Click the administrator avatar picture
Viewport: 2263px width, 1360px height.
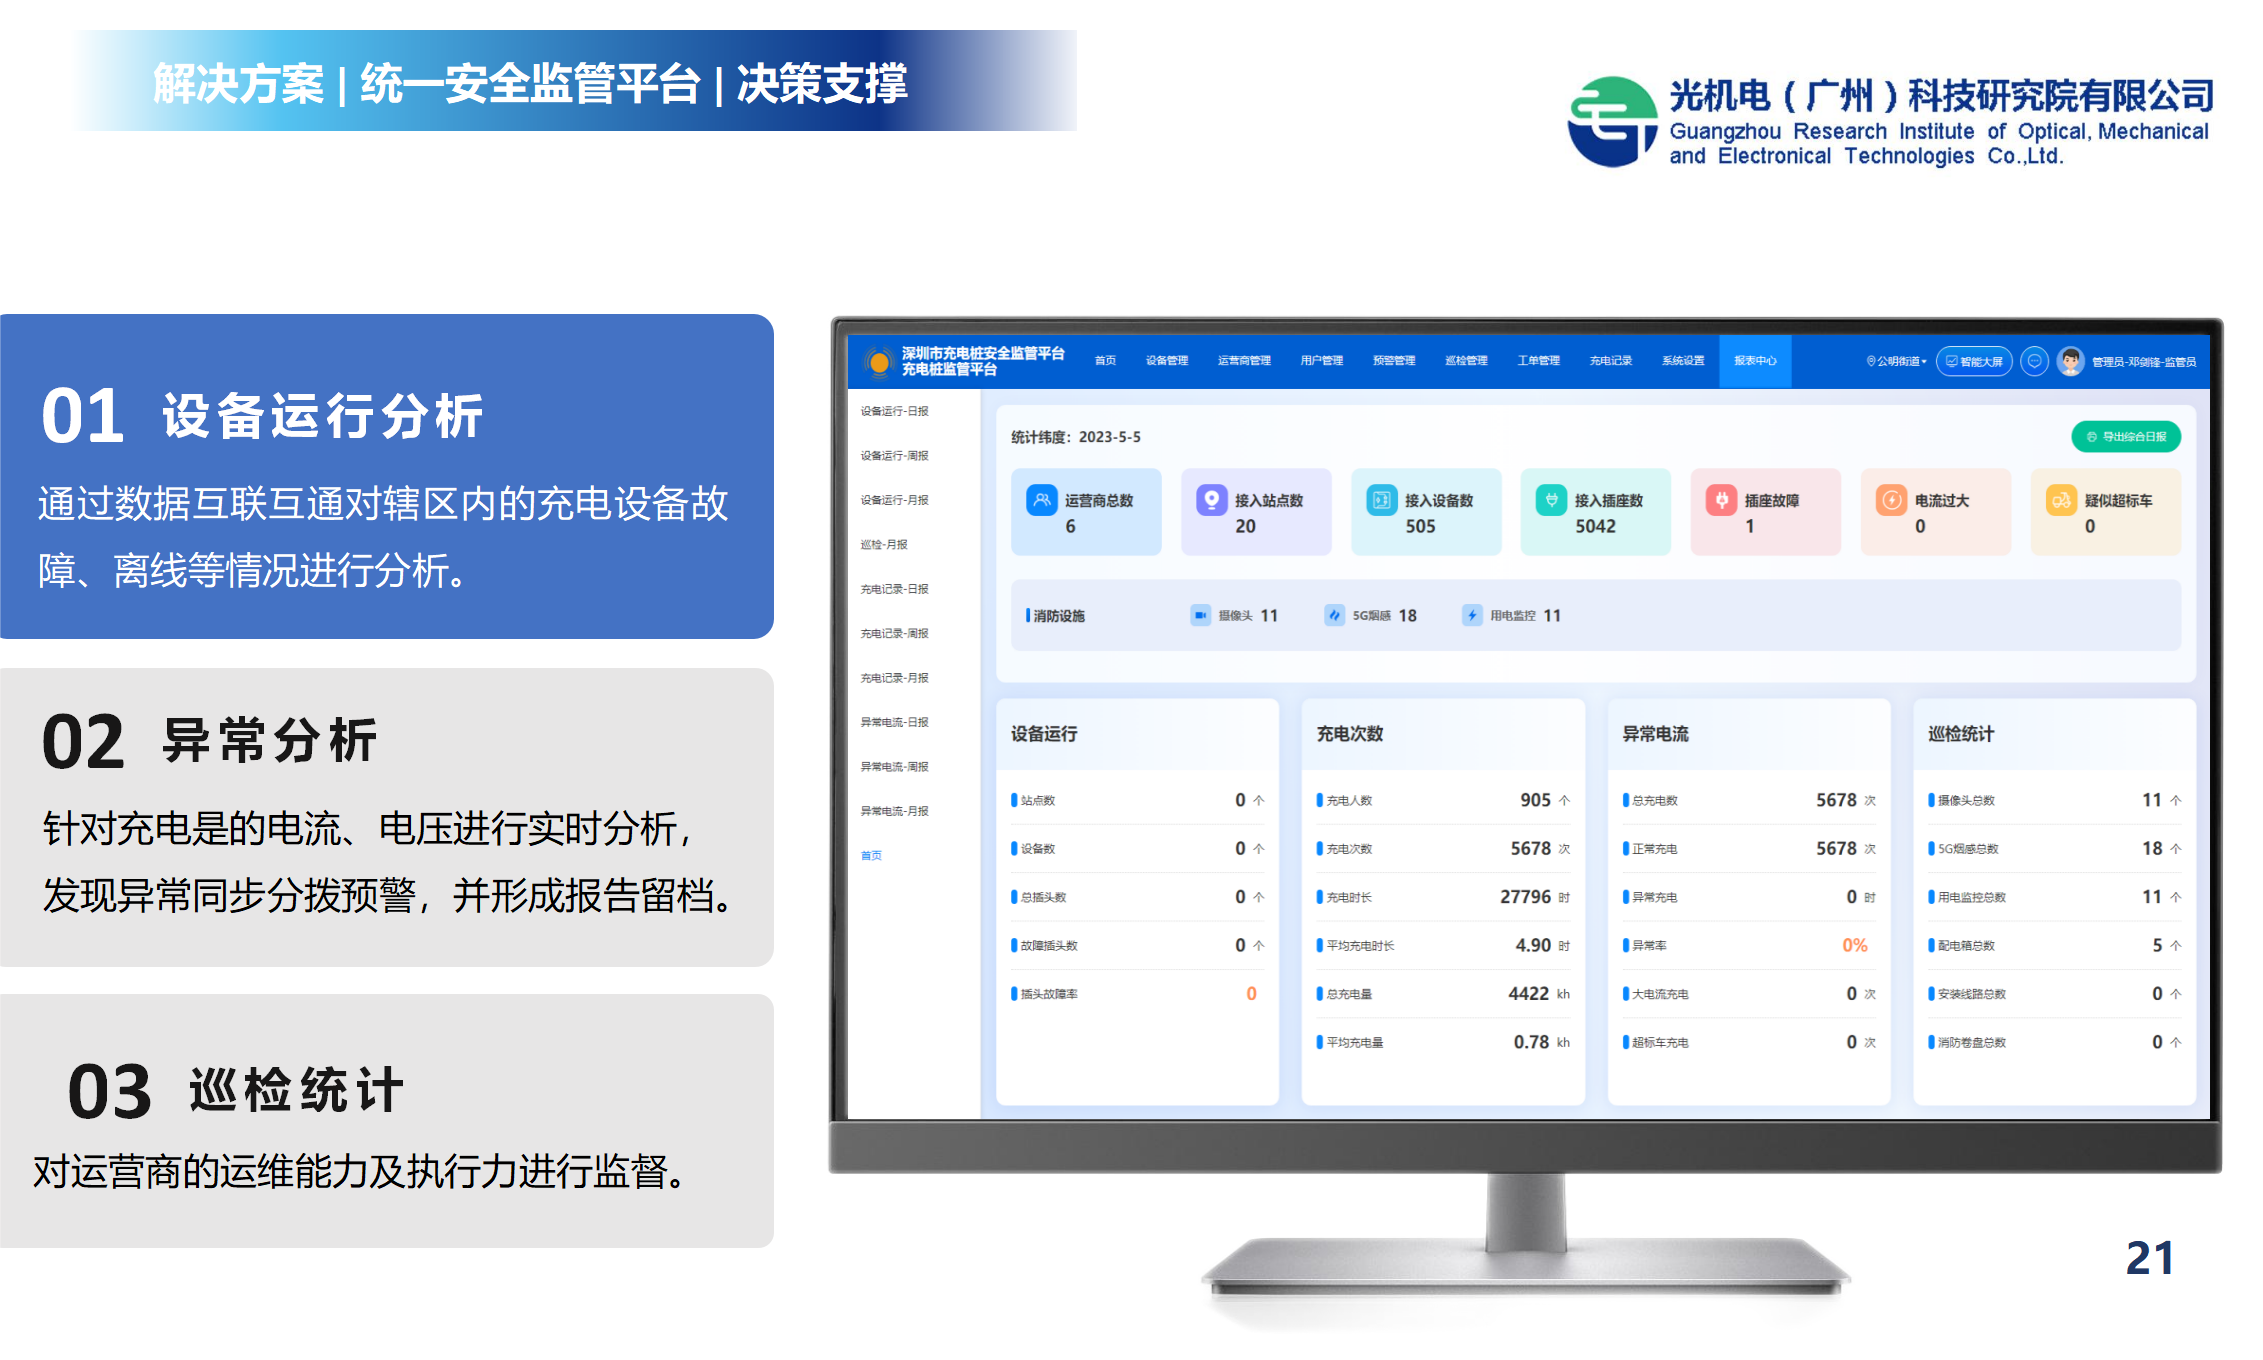[2071, 361]
